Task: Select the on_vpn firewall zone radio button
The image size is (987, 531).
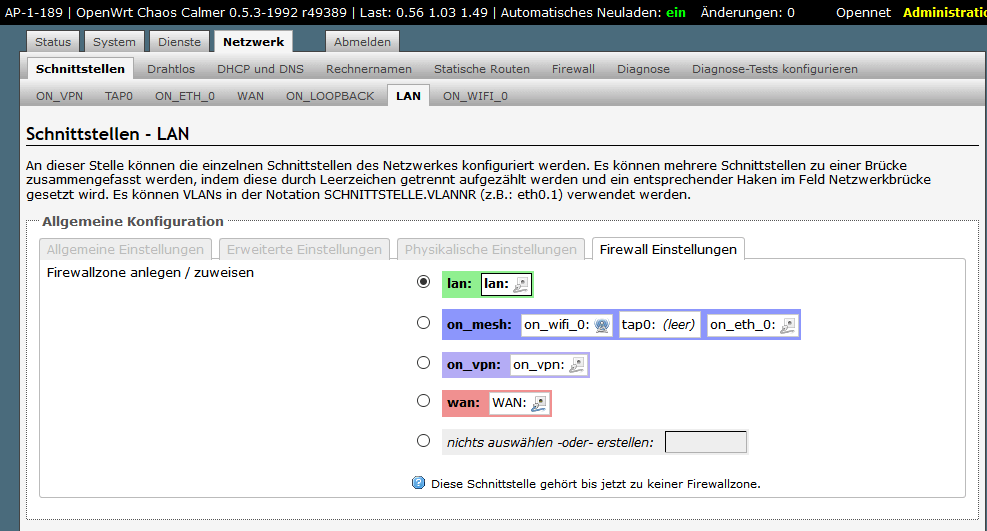Action: 424,363
